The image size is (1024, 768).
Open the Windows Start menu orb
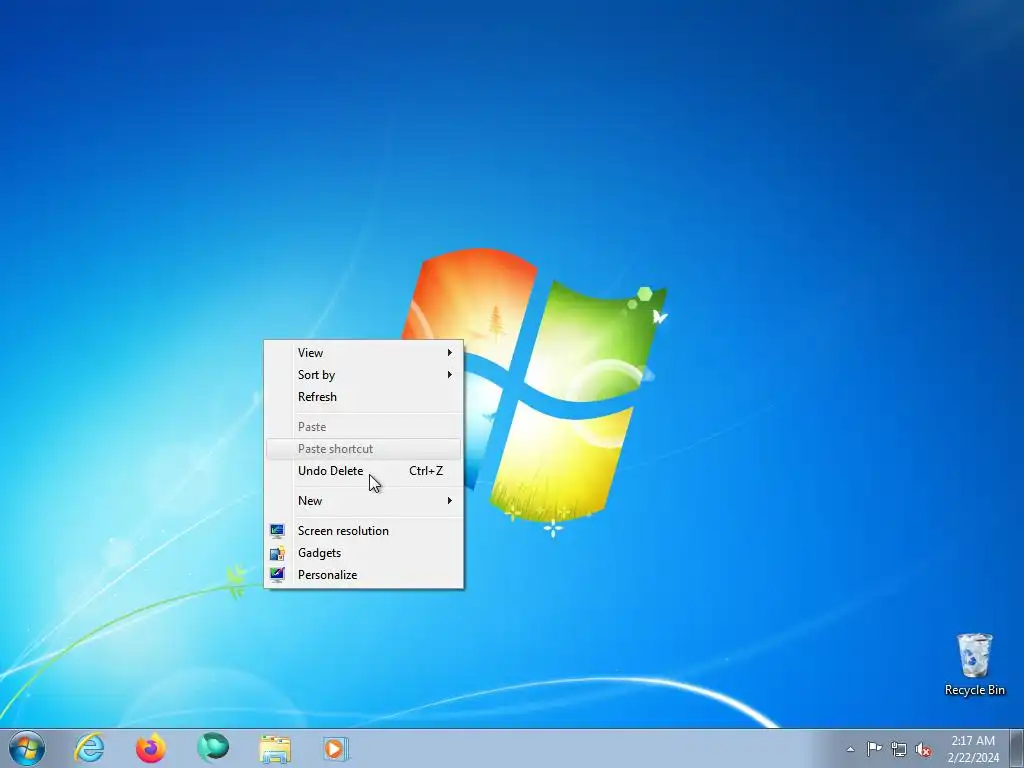[x=27, y=748]
